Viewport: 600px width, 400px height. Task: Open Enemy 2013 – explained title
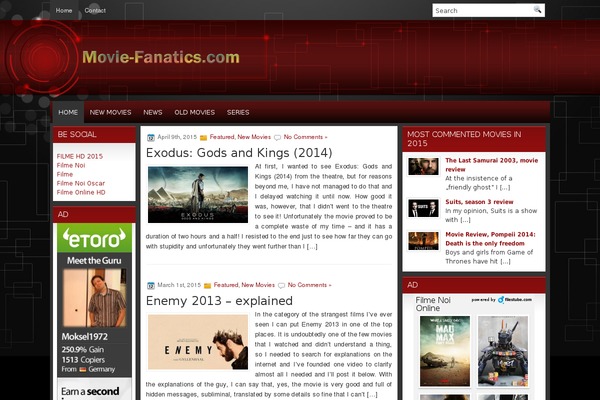(x=219, y=301)
